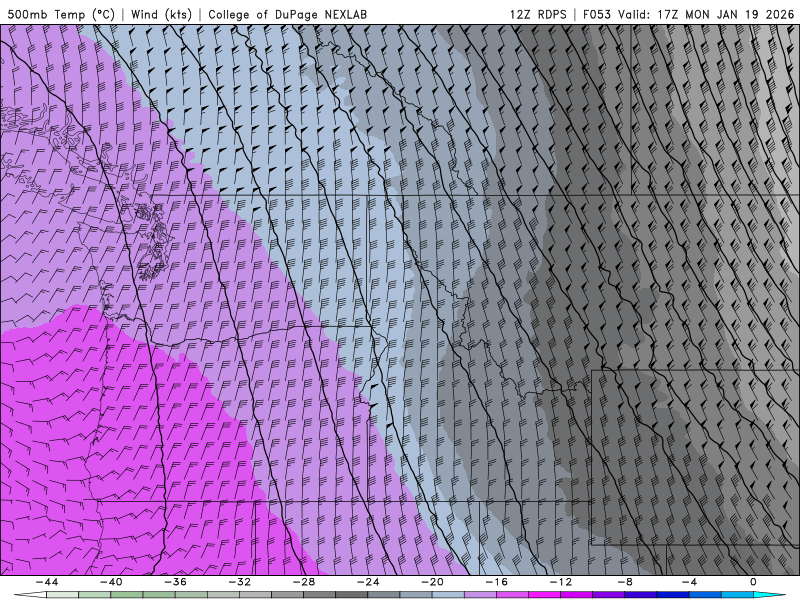Click the -8 colorbar label

click(x=625, y=582)
